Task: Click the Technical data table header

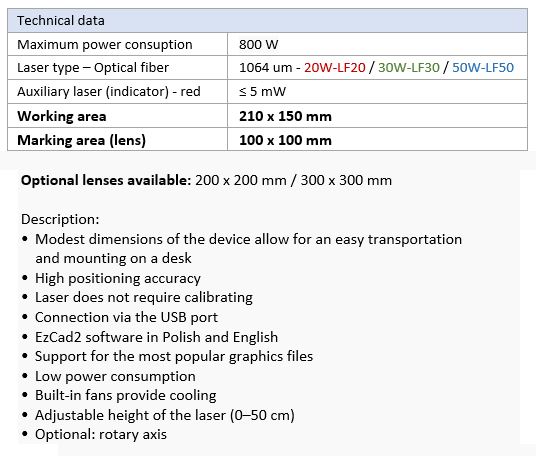Action: pos(267,21)
